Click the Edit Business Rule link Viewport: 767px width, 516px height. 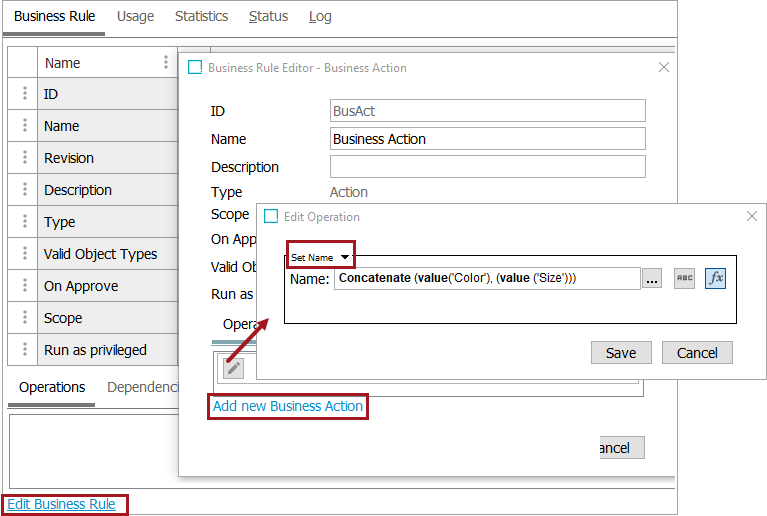[62, 504]
